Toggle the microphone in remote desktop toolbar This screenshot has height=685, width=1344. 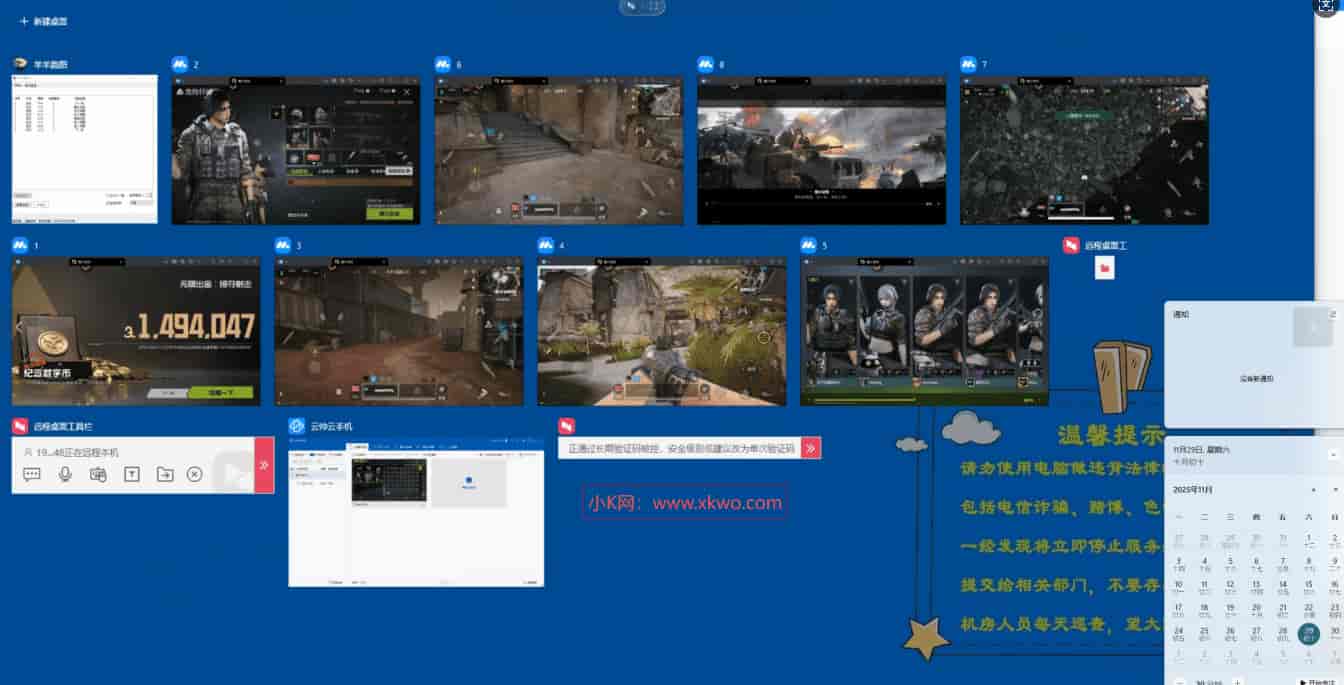click(x=65, y=474)
